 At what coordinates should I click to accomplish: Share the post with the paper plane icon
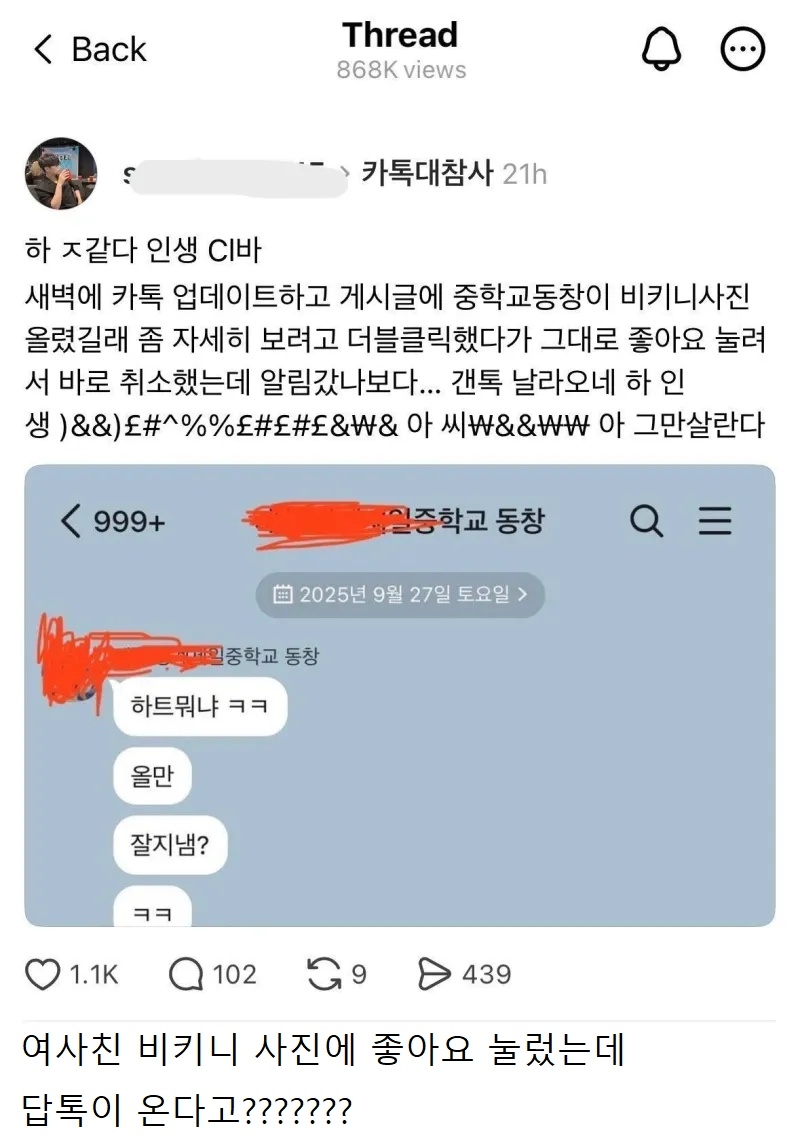point(434,974)
